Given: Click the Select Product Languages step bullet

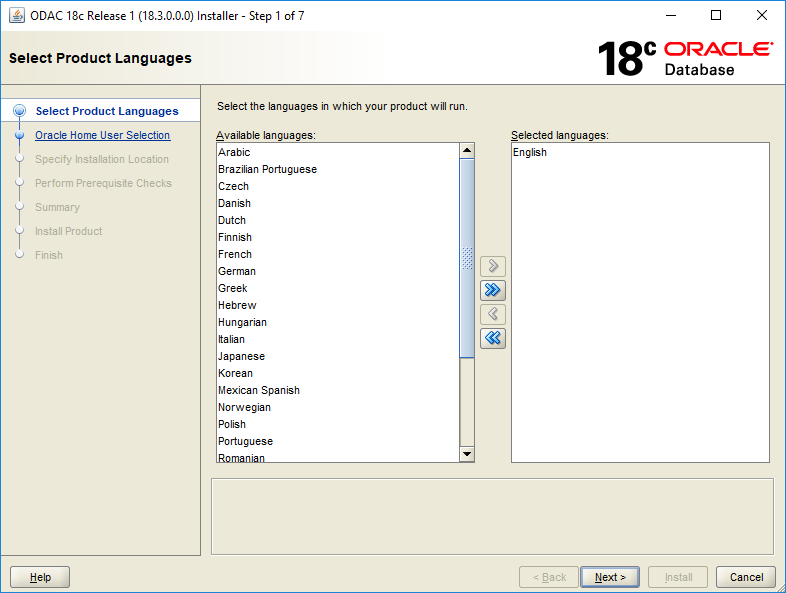Looking at the screenshot, I should click(x=20, y=111).
